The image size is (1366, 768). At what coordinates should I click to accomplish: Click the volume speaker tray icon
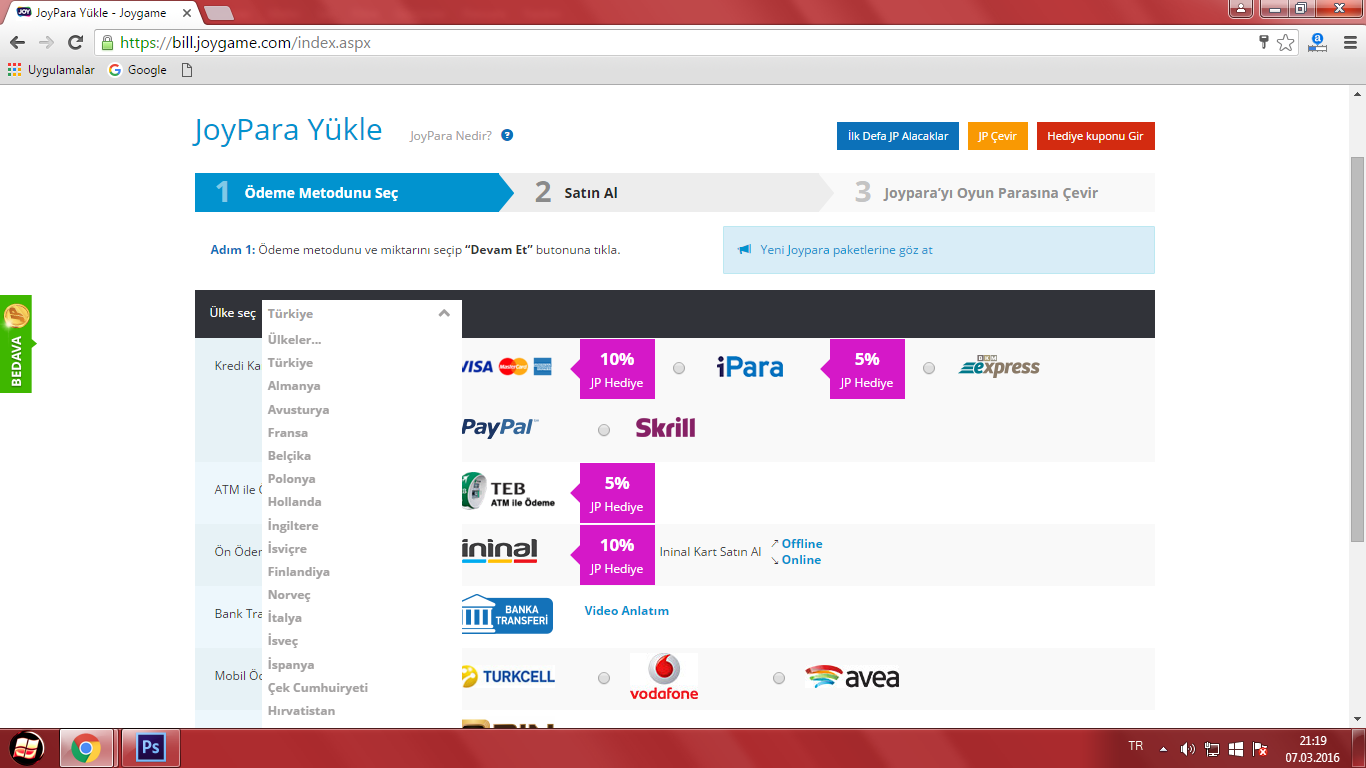pyautogui.click(x=1187, y=749)
